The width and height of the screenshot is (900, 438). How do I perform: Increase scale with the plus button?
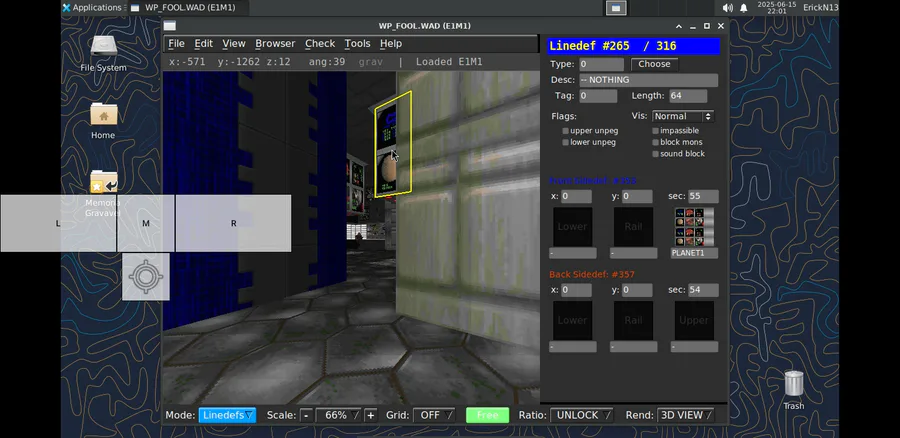point(370,415)
